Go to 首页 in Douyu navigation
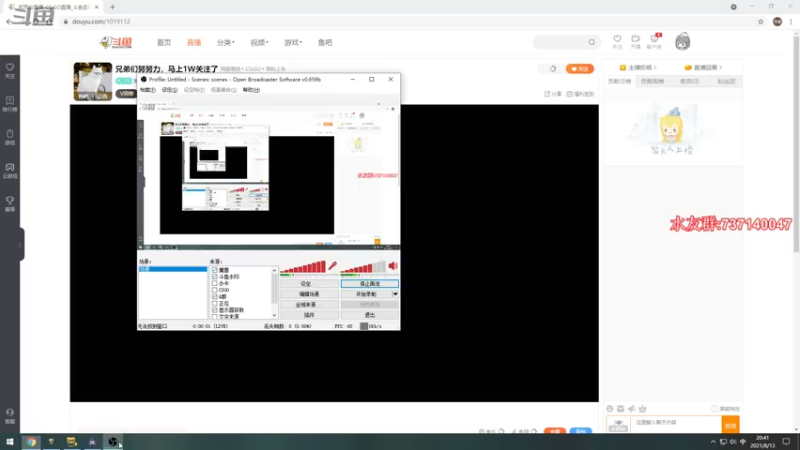 pyautogui.click(x=164, y=43)
